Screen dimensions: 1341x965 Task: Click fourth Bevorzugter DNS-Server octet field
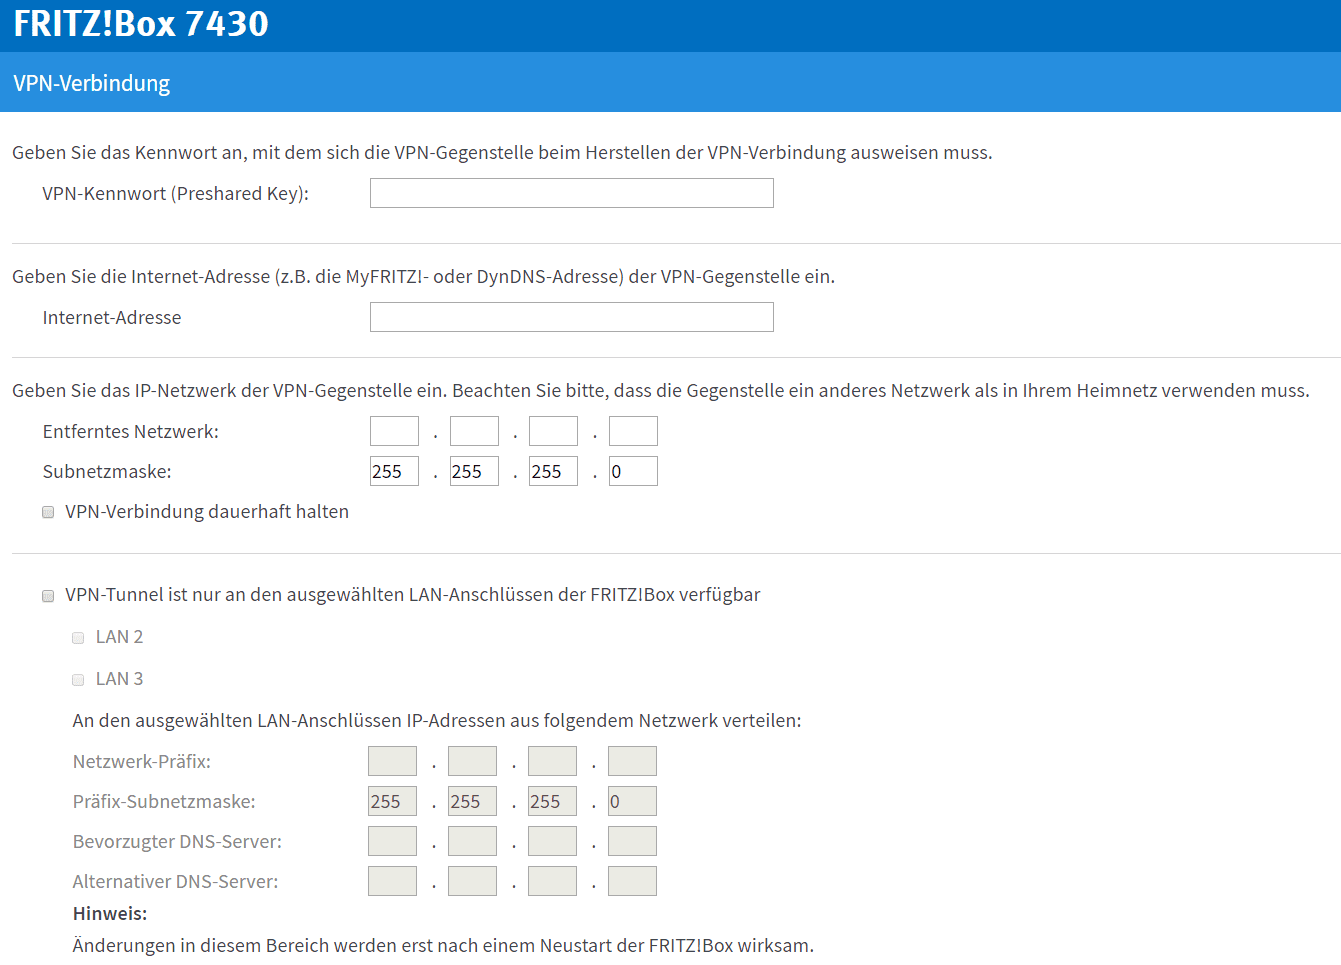tap(632, 841)
